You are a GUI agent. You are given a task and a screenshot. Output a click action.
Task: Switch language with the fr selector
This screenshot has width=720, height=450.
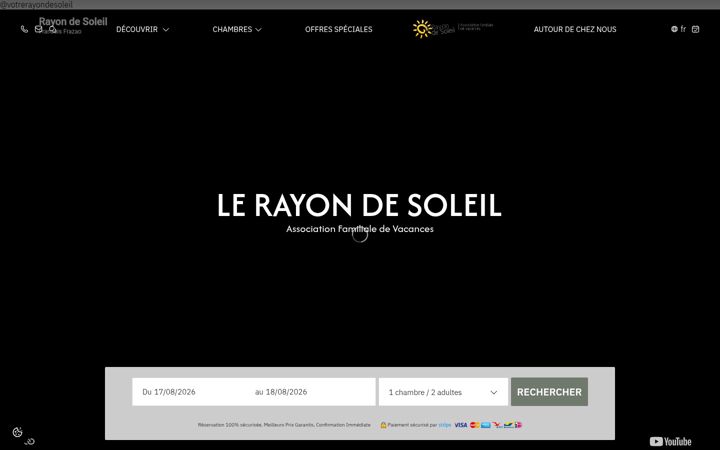(683, 29)
